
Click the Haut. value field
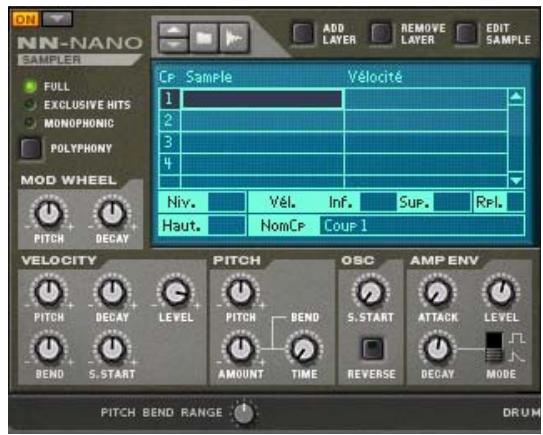point(226,226)
